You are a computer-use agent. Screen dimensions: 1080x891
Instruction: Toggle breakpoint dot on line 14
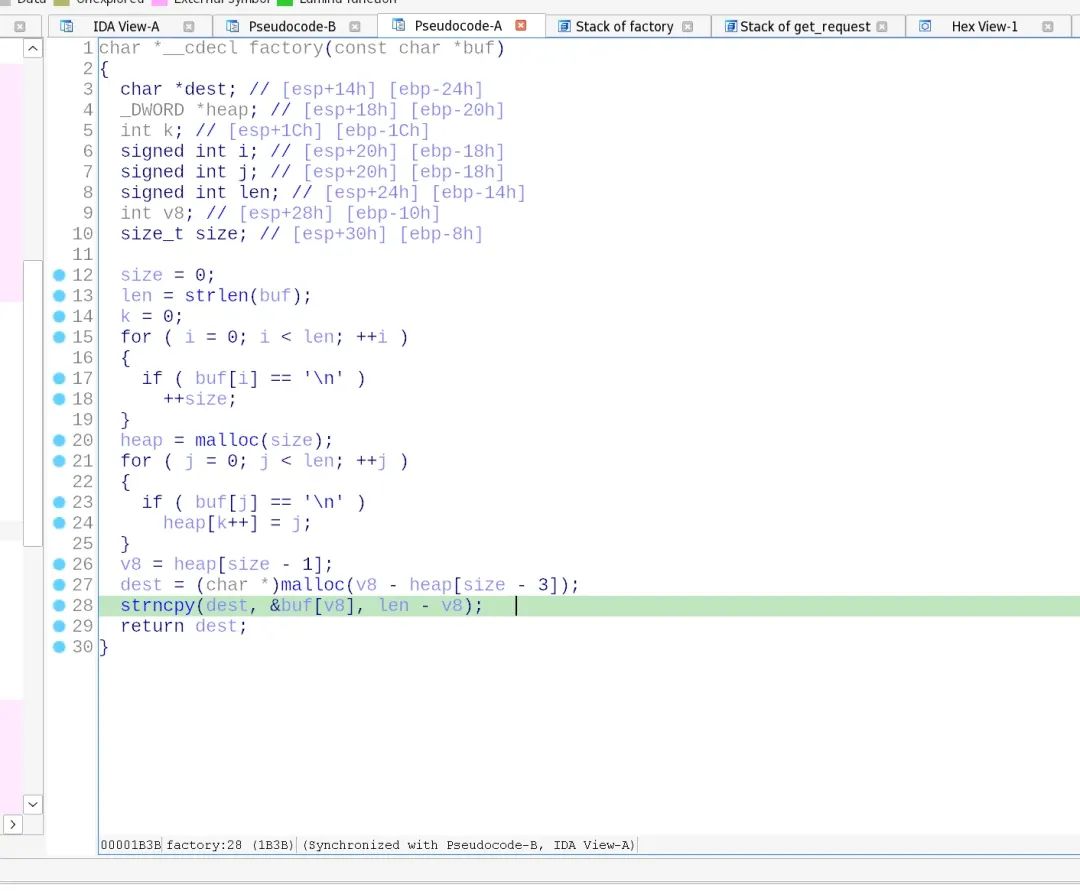click(x=59, y=316)
